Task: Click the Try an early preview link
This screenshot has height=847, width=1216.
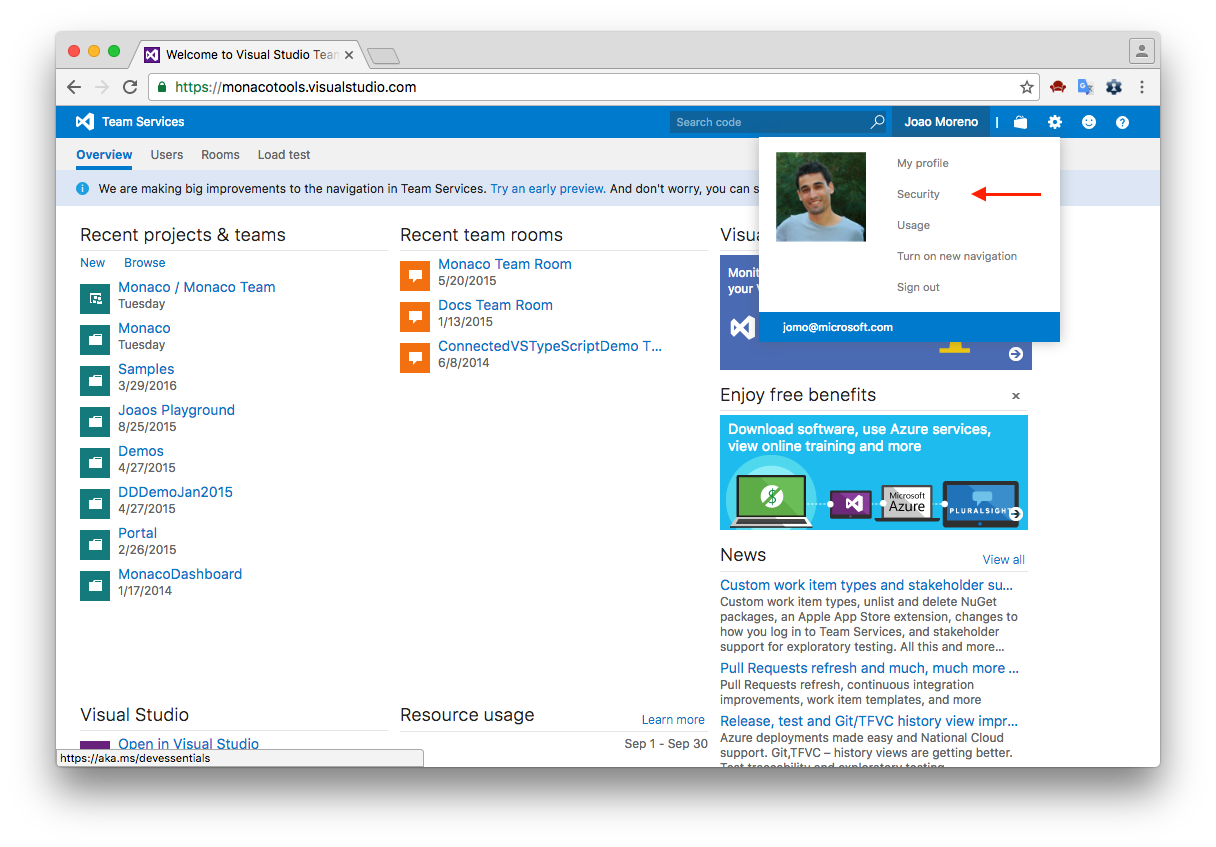Action: (x=547, y=188)
